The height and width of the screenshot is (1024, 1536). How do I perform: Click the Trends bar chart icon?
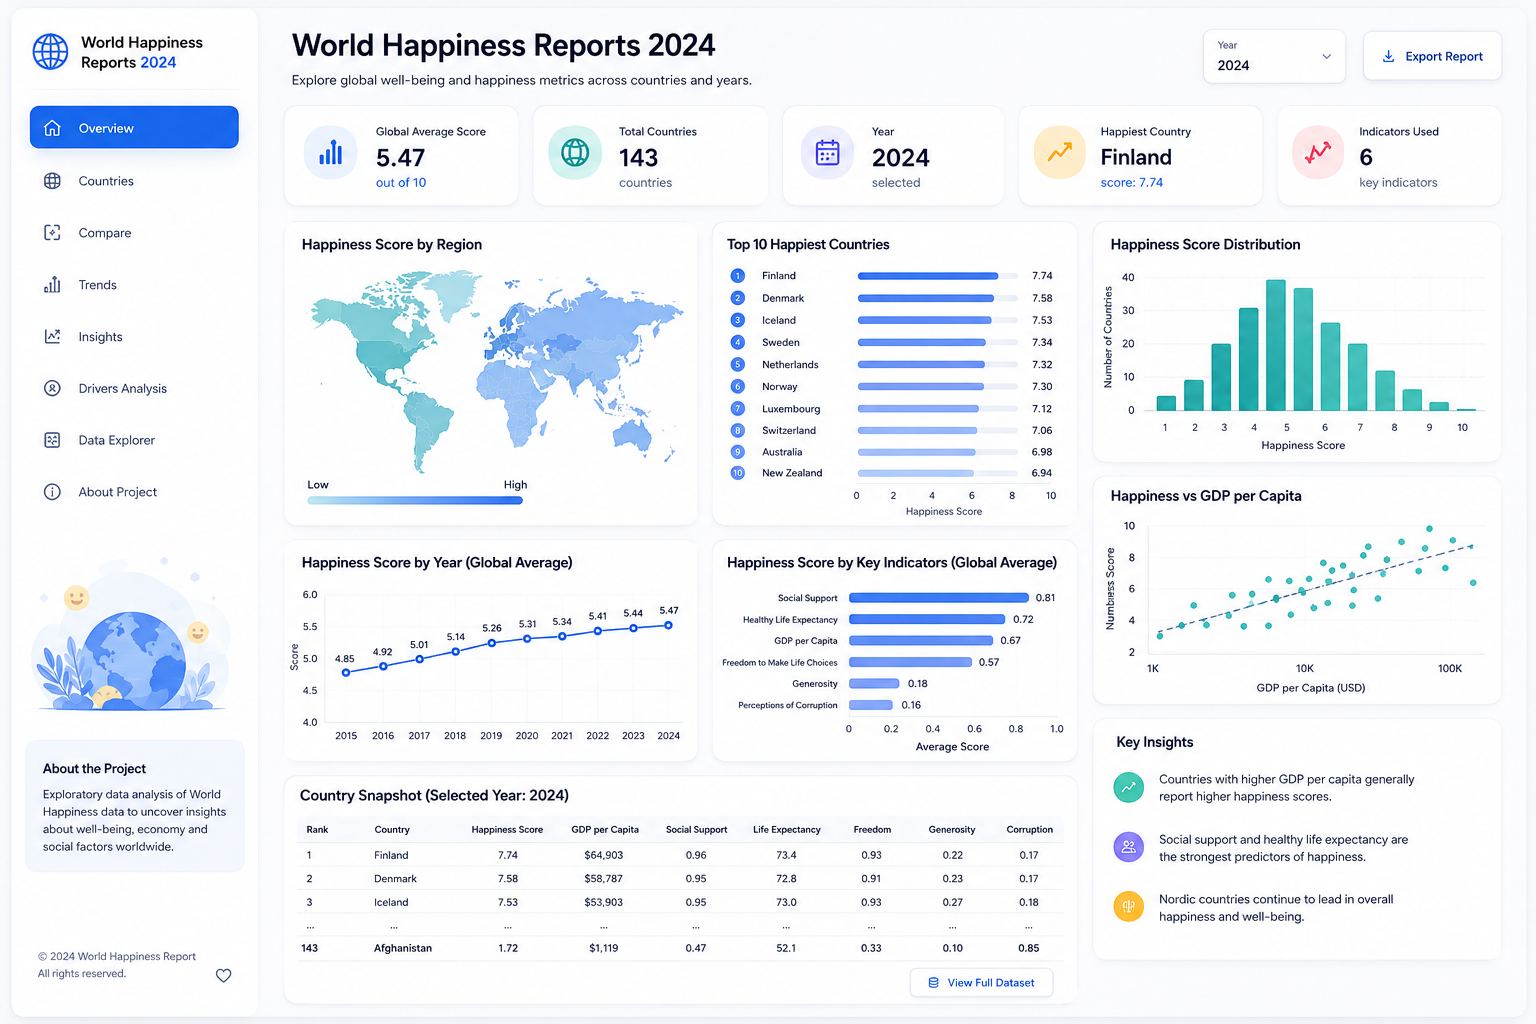coord(52,285)
